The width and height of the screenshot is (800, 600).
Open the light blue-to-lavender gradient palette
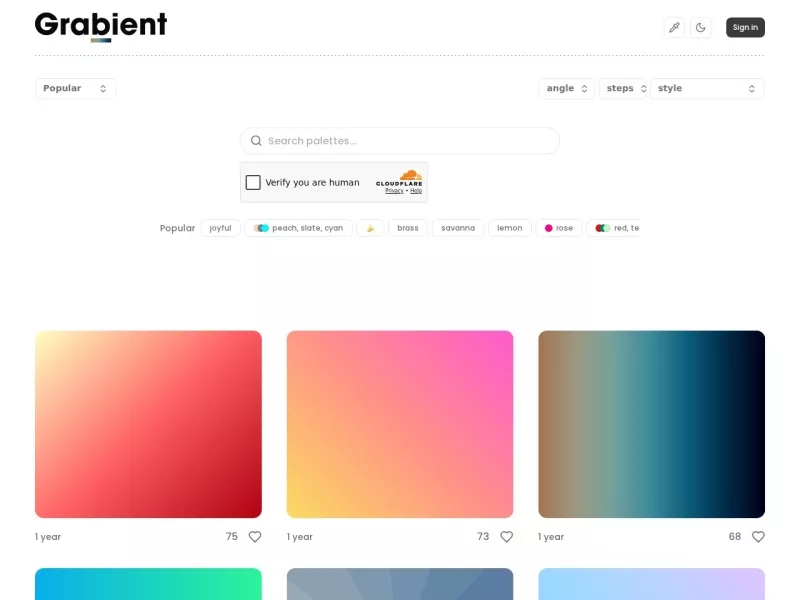(x=652, y=584)
